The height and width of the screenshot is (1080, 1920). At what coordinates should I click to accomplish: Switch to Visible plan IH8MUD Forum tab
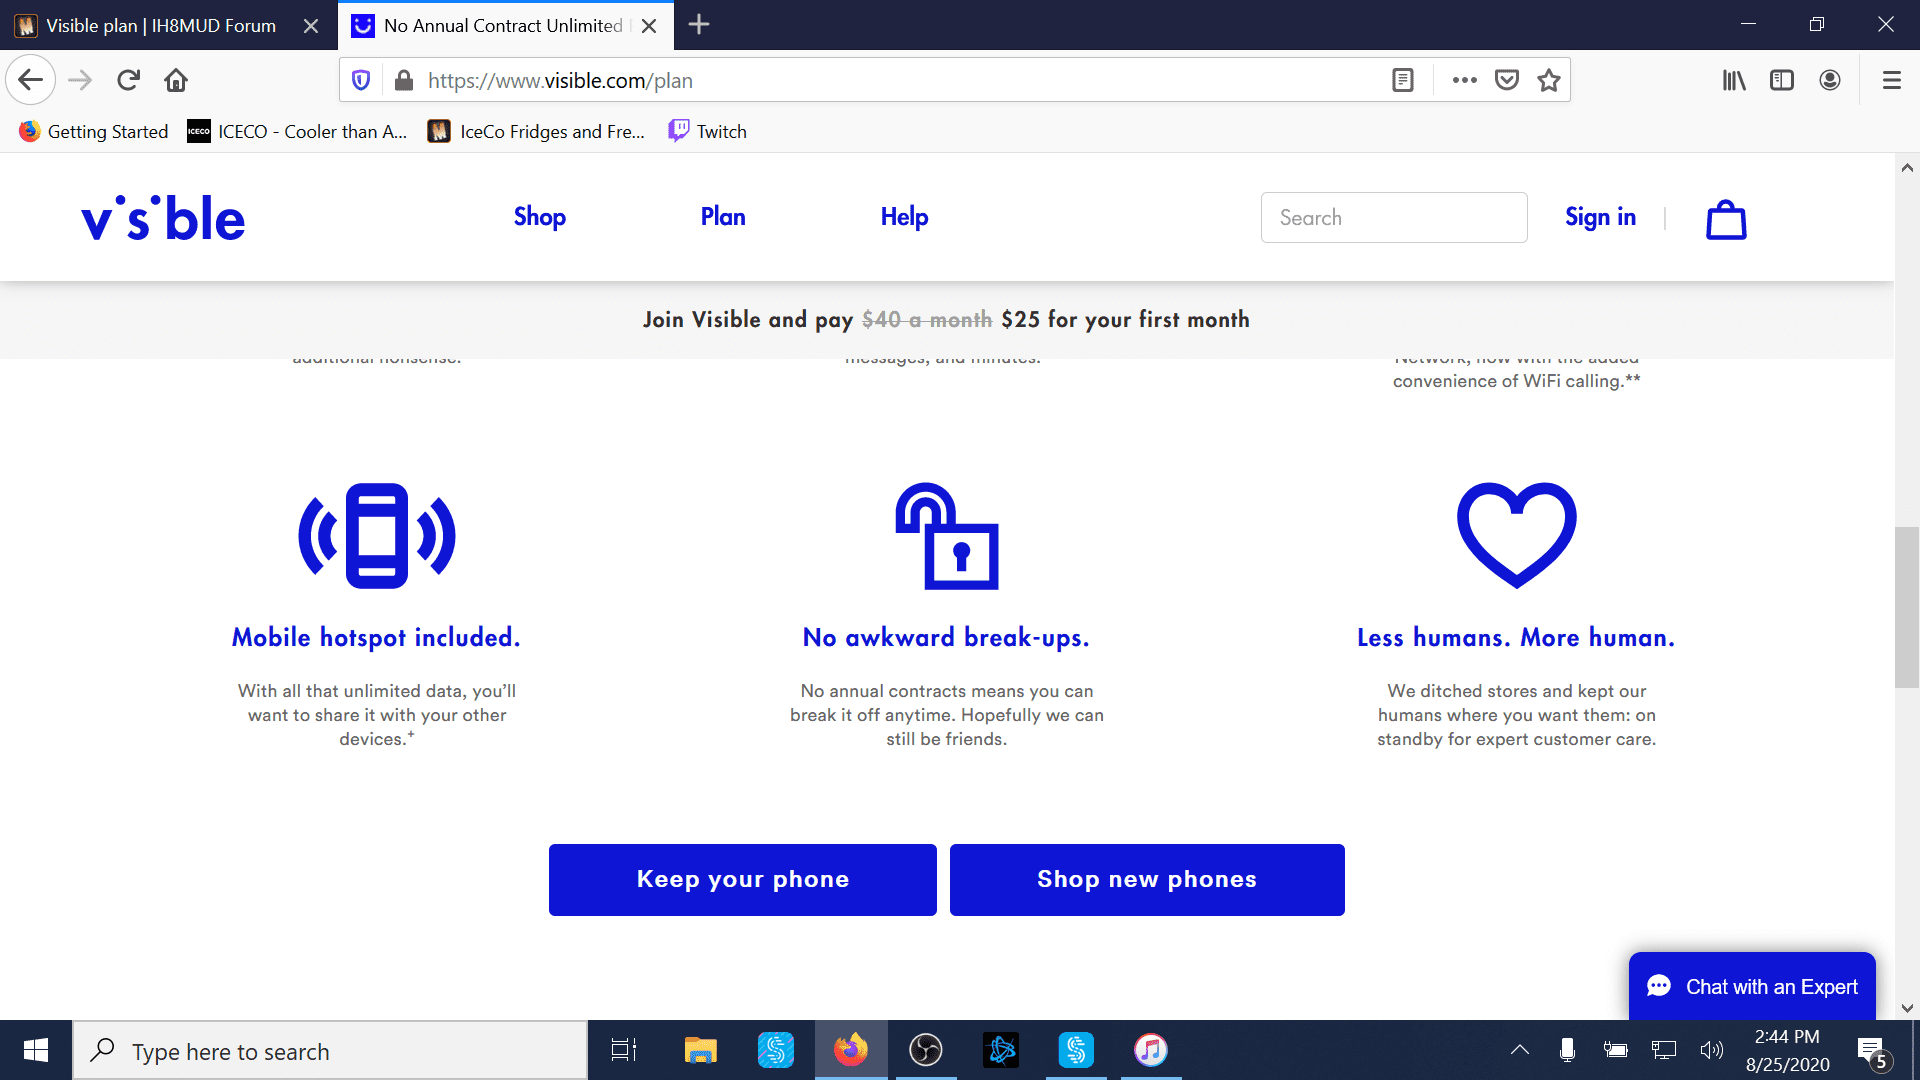(x=160, y=26)
